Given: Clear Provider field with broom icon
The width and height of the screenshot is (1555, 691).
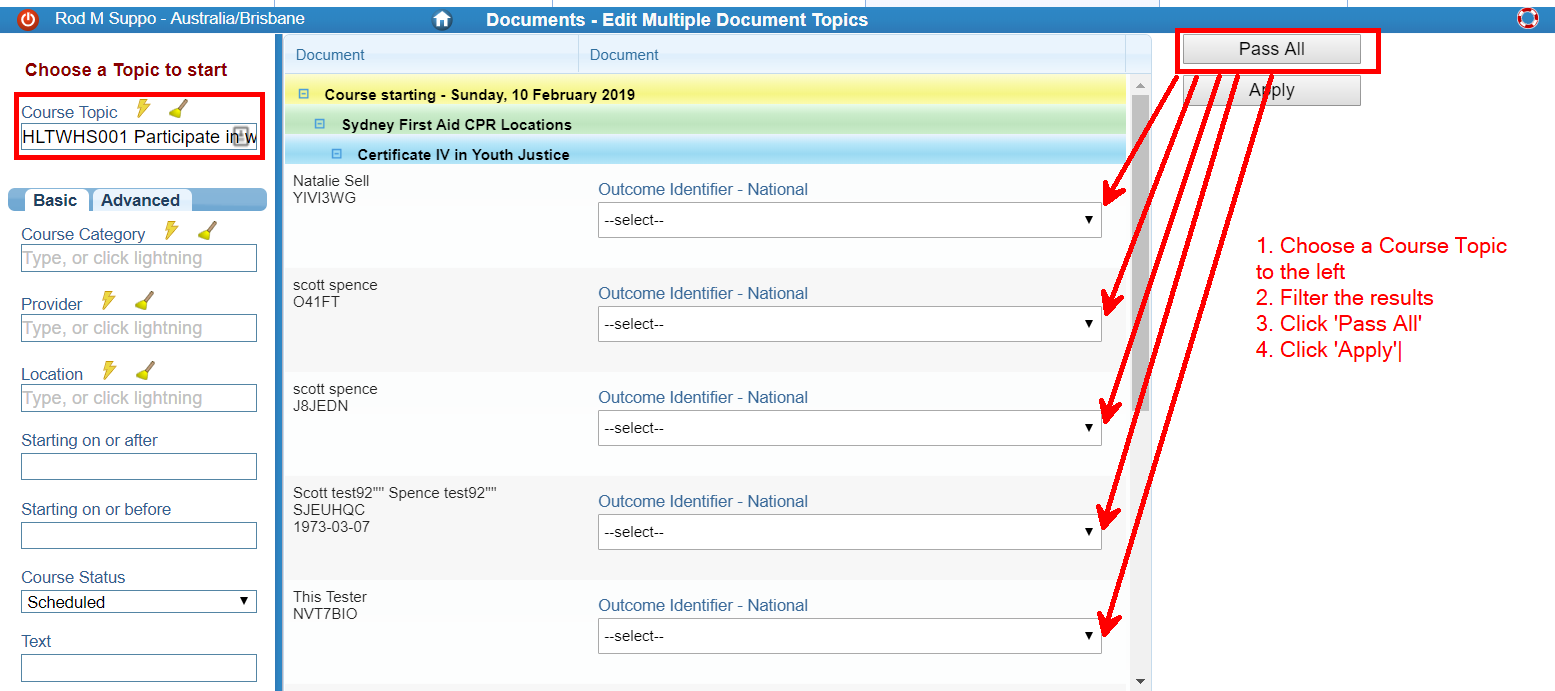Looking at the screenshot, I should tap(144, 301).
